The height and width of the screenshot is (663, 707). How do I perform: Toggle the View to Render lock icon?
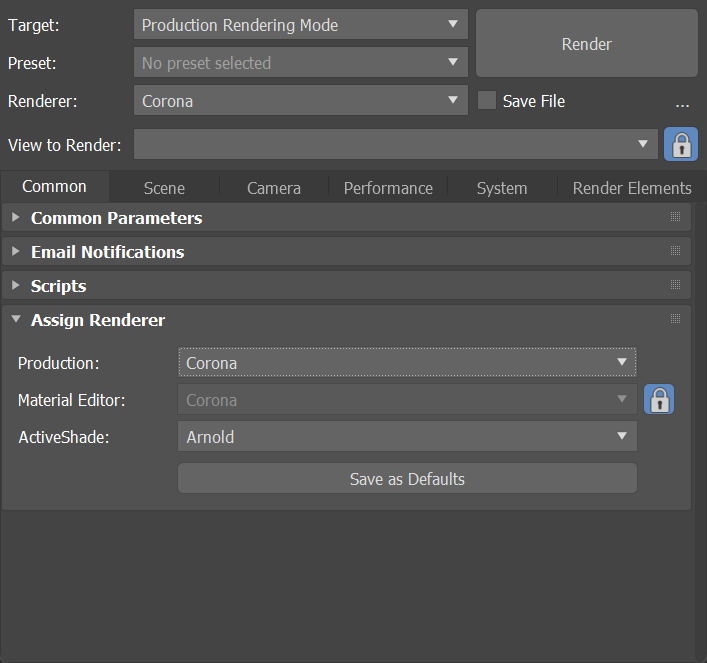(681, 145)
